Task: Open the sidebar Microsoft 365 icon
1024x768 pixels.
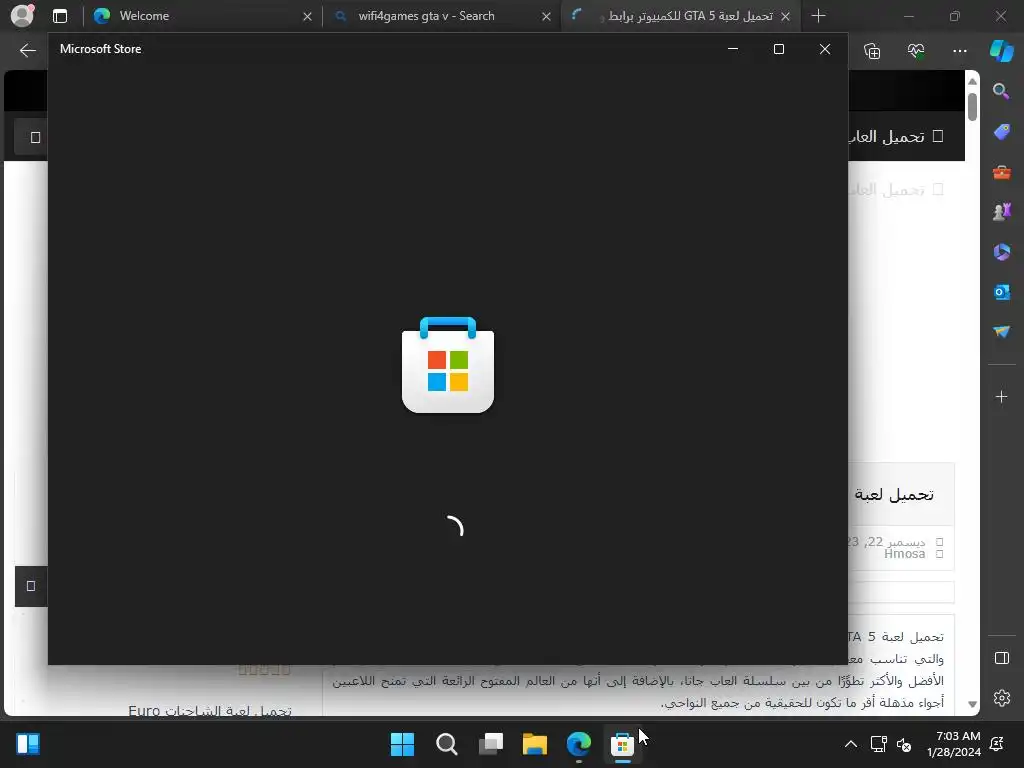Action: 1001,252
